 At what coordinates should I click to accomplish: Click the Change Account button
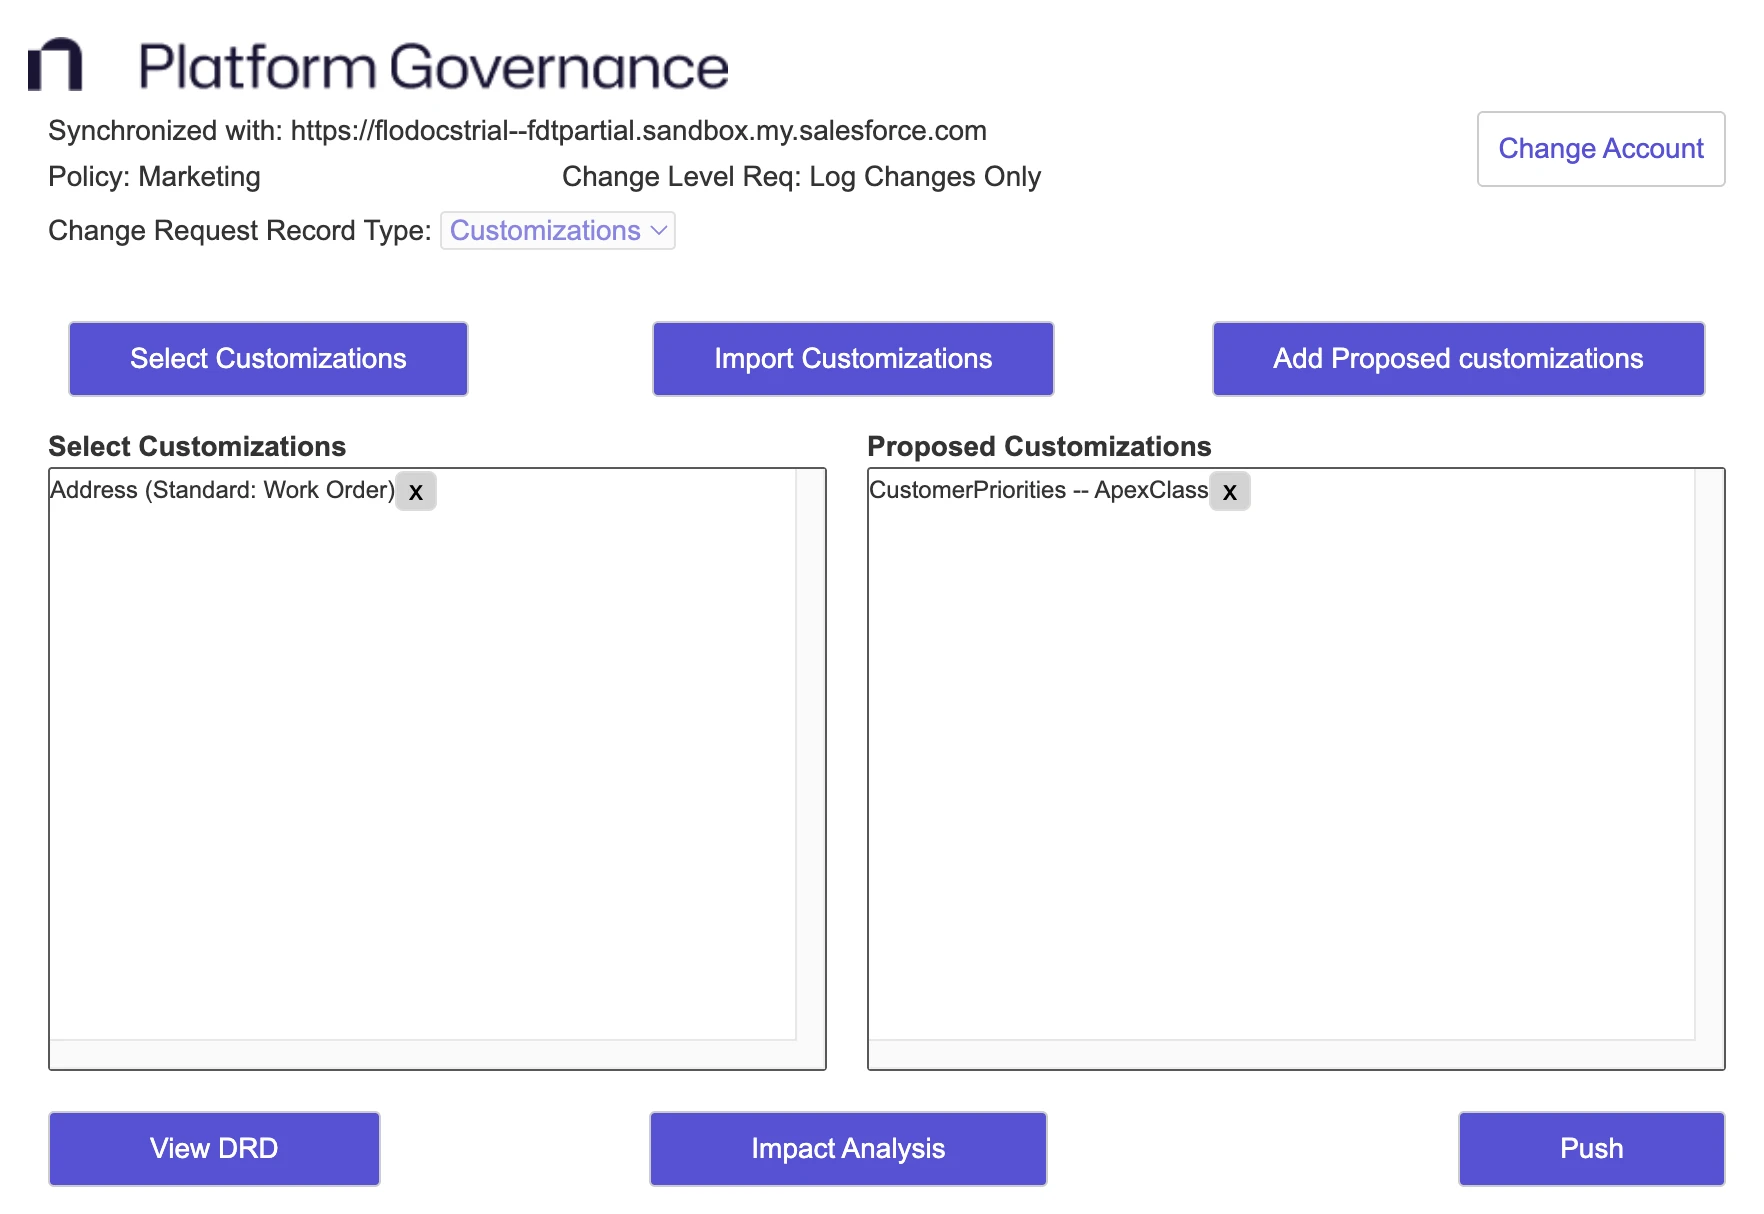[1600, 149]
